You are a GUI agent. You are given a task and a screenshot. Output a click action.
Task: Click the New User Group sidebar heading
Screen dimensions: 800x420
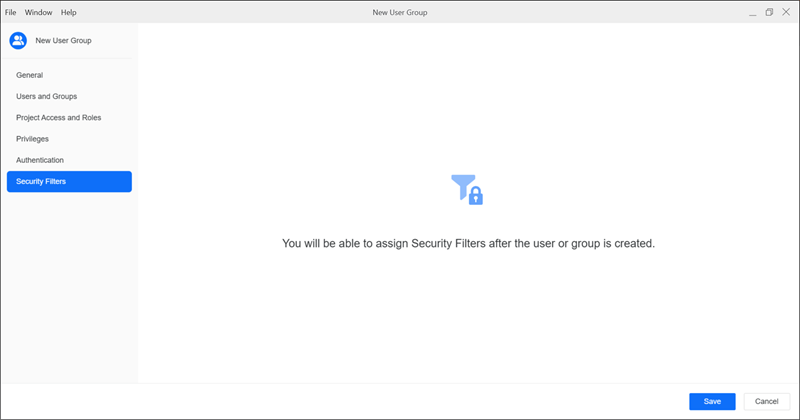point(64,41)
